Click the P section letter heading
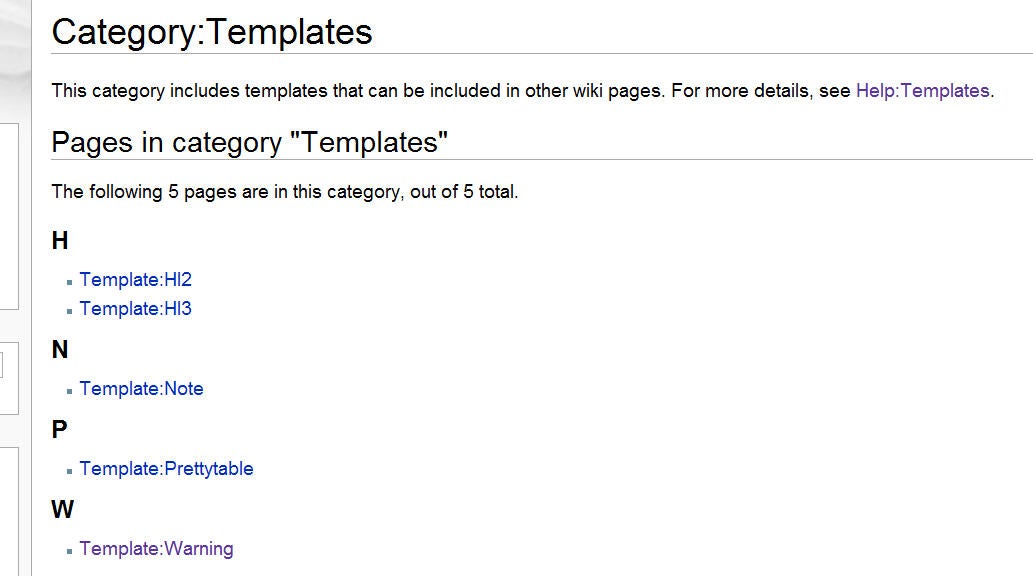The image size is (1033, 576). tap(59, 430)
